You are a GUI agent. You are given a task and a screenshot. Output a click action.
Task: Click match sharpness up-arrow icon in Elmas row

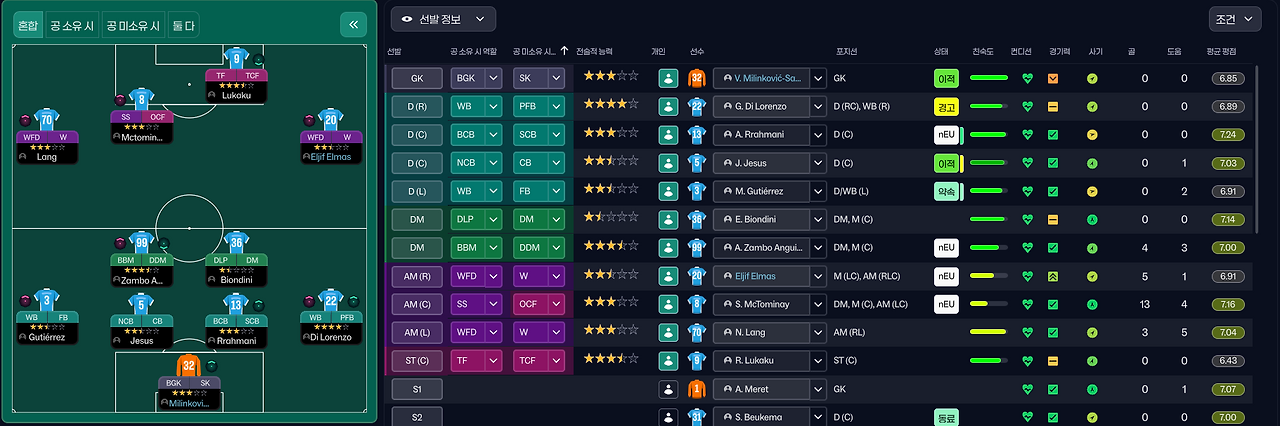1053,276
